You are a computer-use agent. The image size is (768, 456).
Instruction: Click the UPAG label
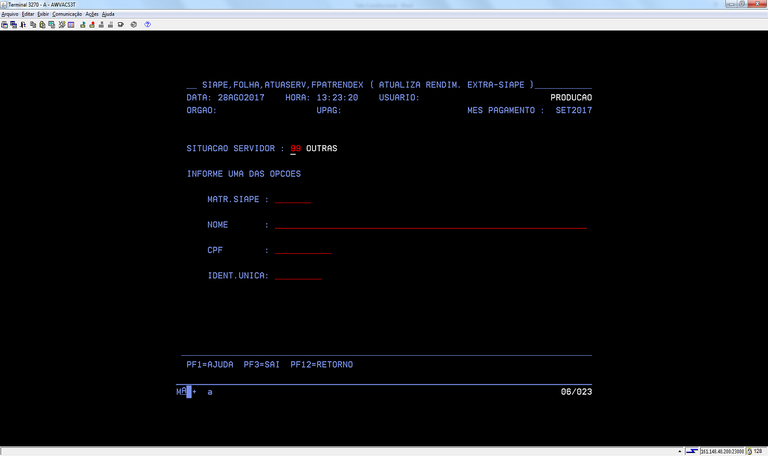coord(329,110)
